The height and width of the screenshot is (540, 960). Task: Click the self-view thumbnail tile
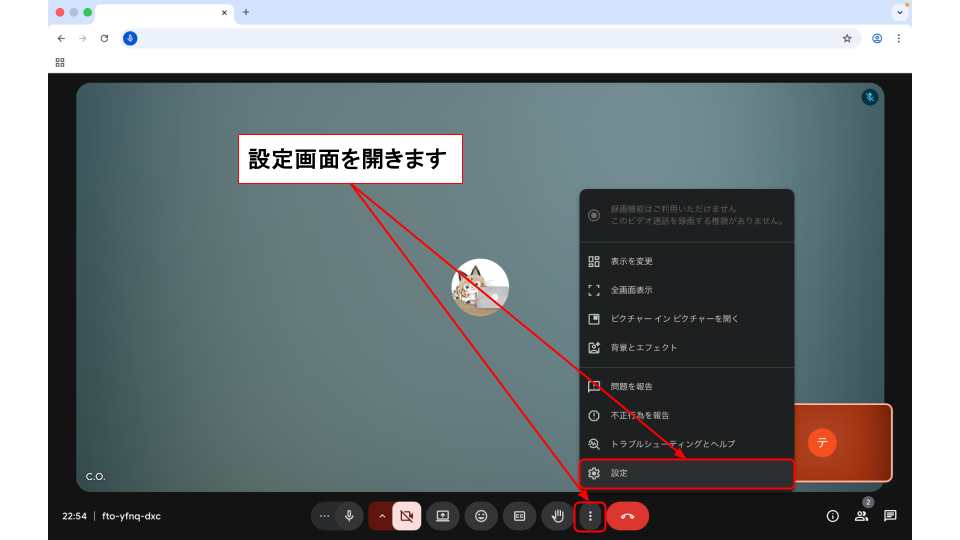click(843, 442)
